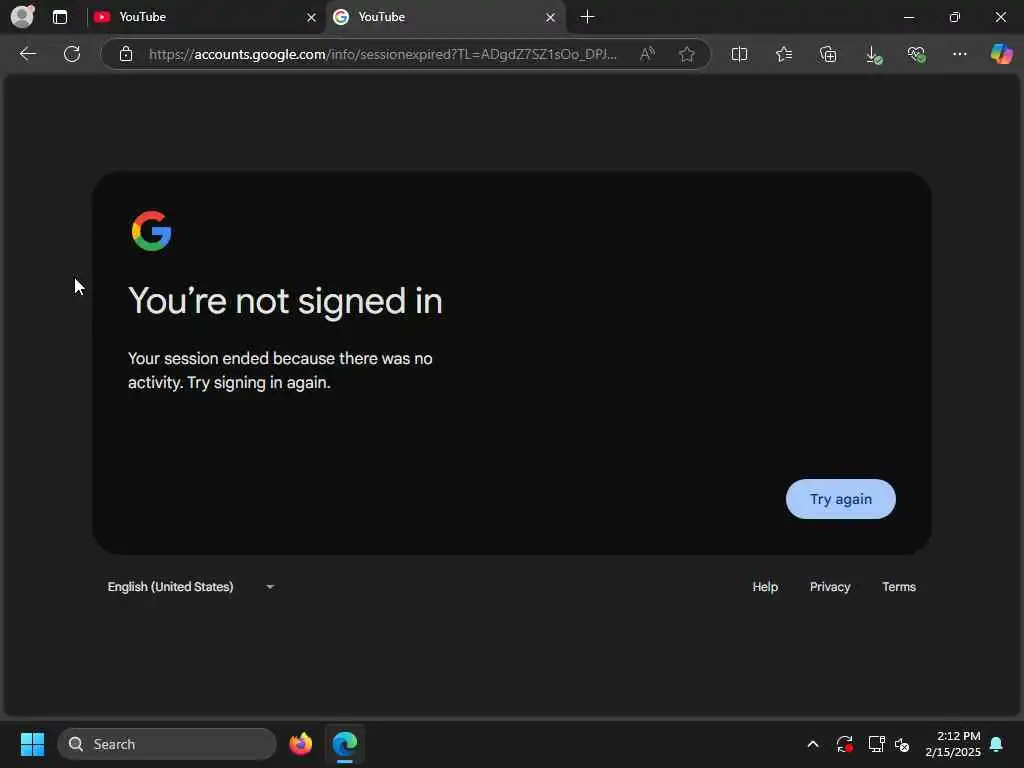The width and height of the screenshot is (1024, 768).
Task: Launch Copilot sidebar
Action: (1001, 54)
